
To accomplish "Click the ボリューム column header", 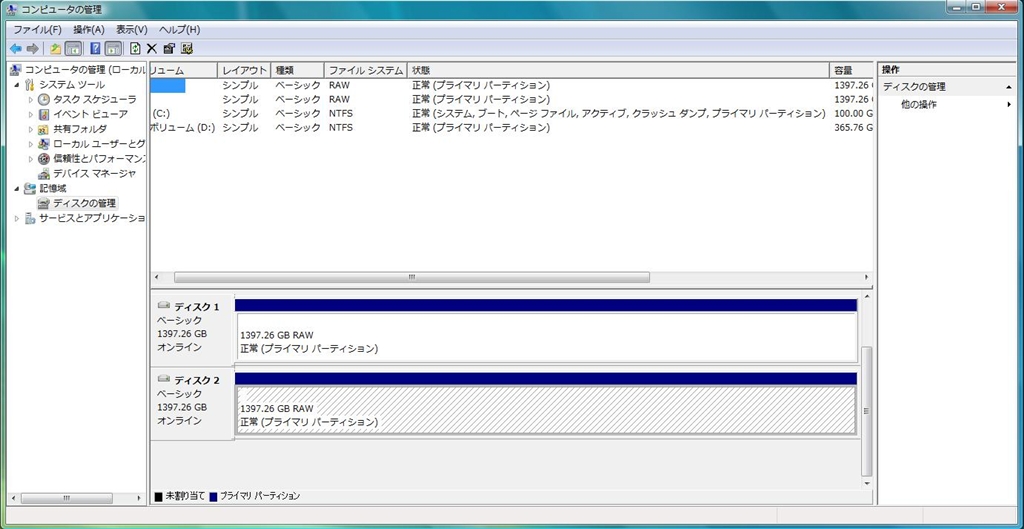I will pyautogui.click(x=184, y=70).
